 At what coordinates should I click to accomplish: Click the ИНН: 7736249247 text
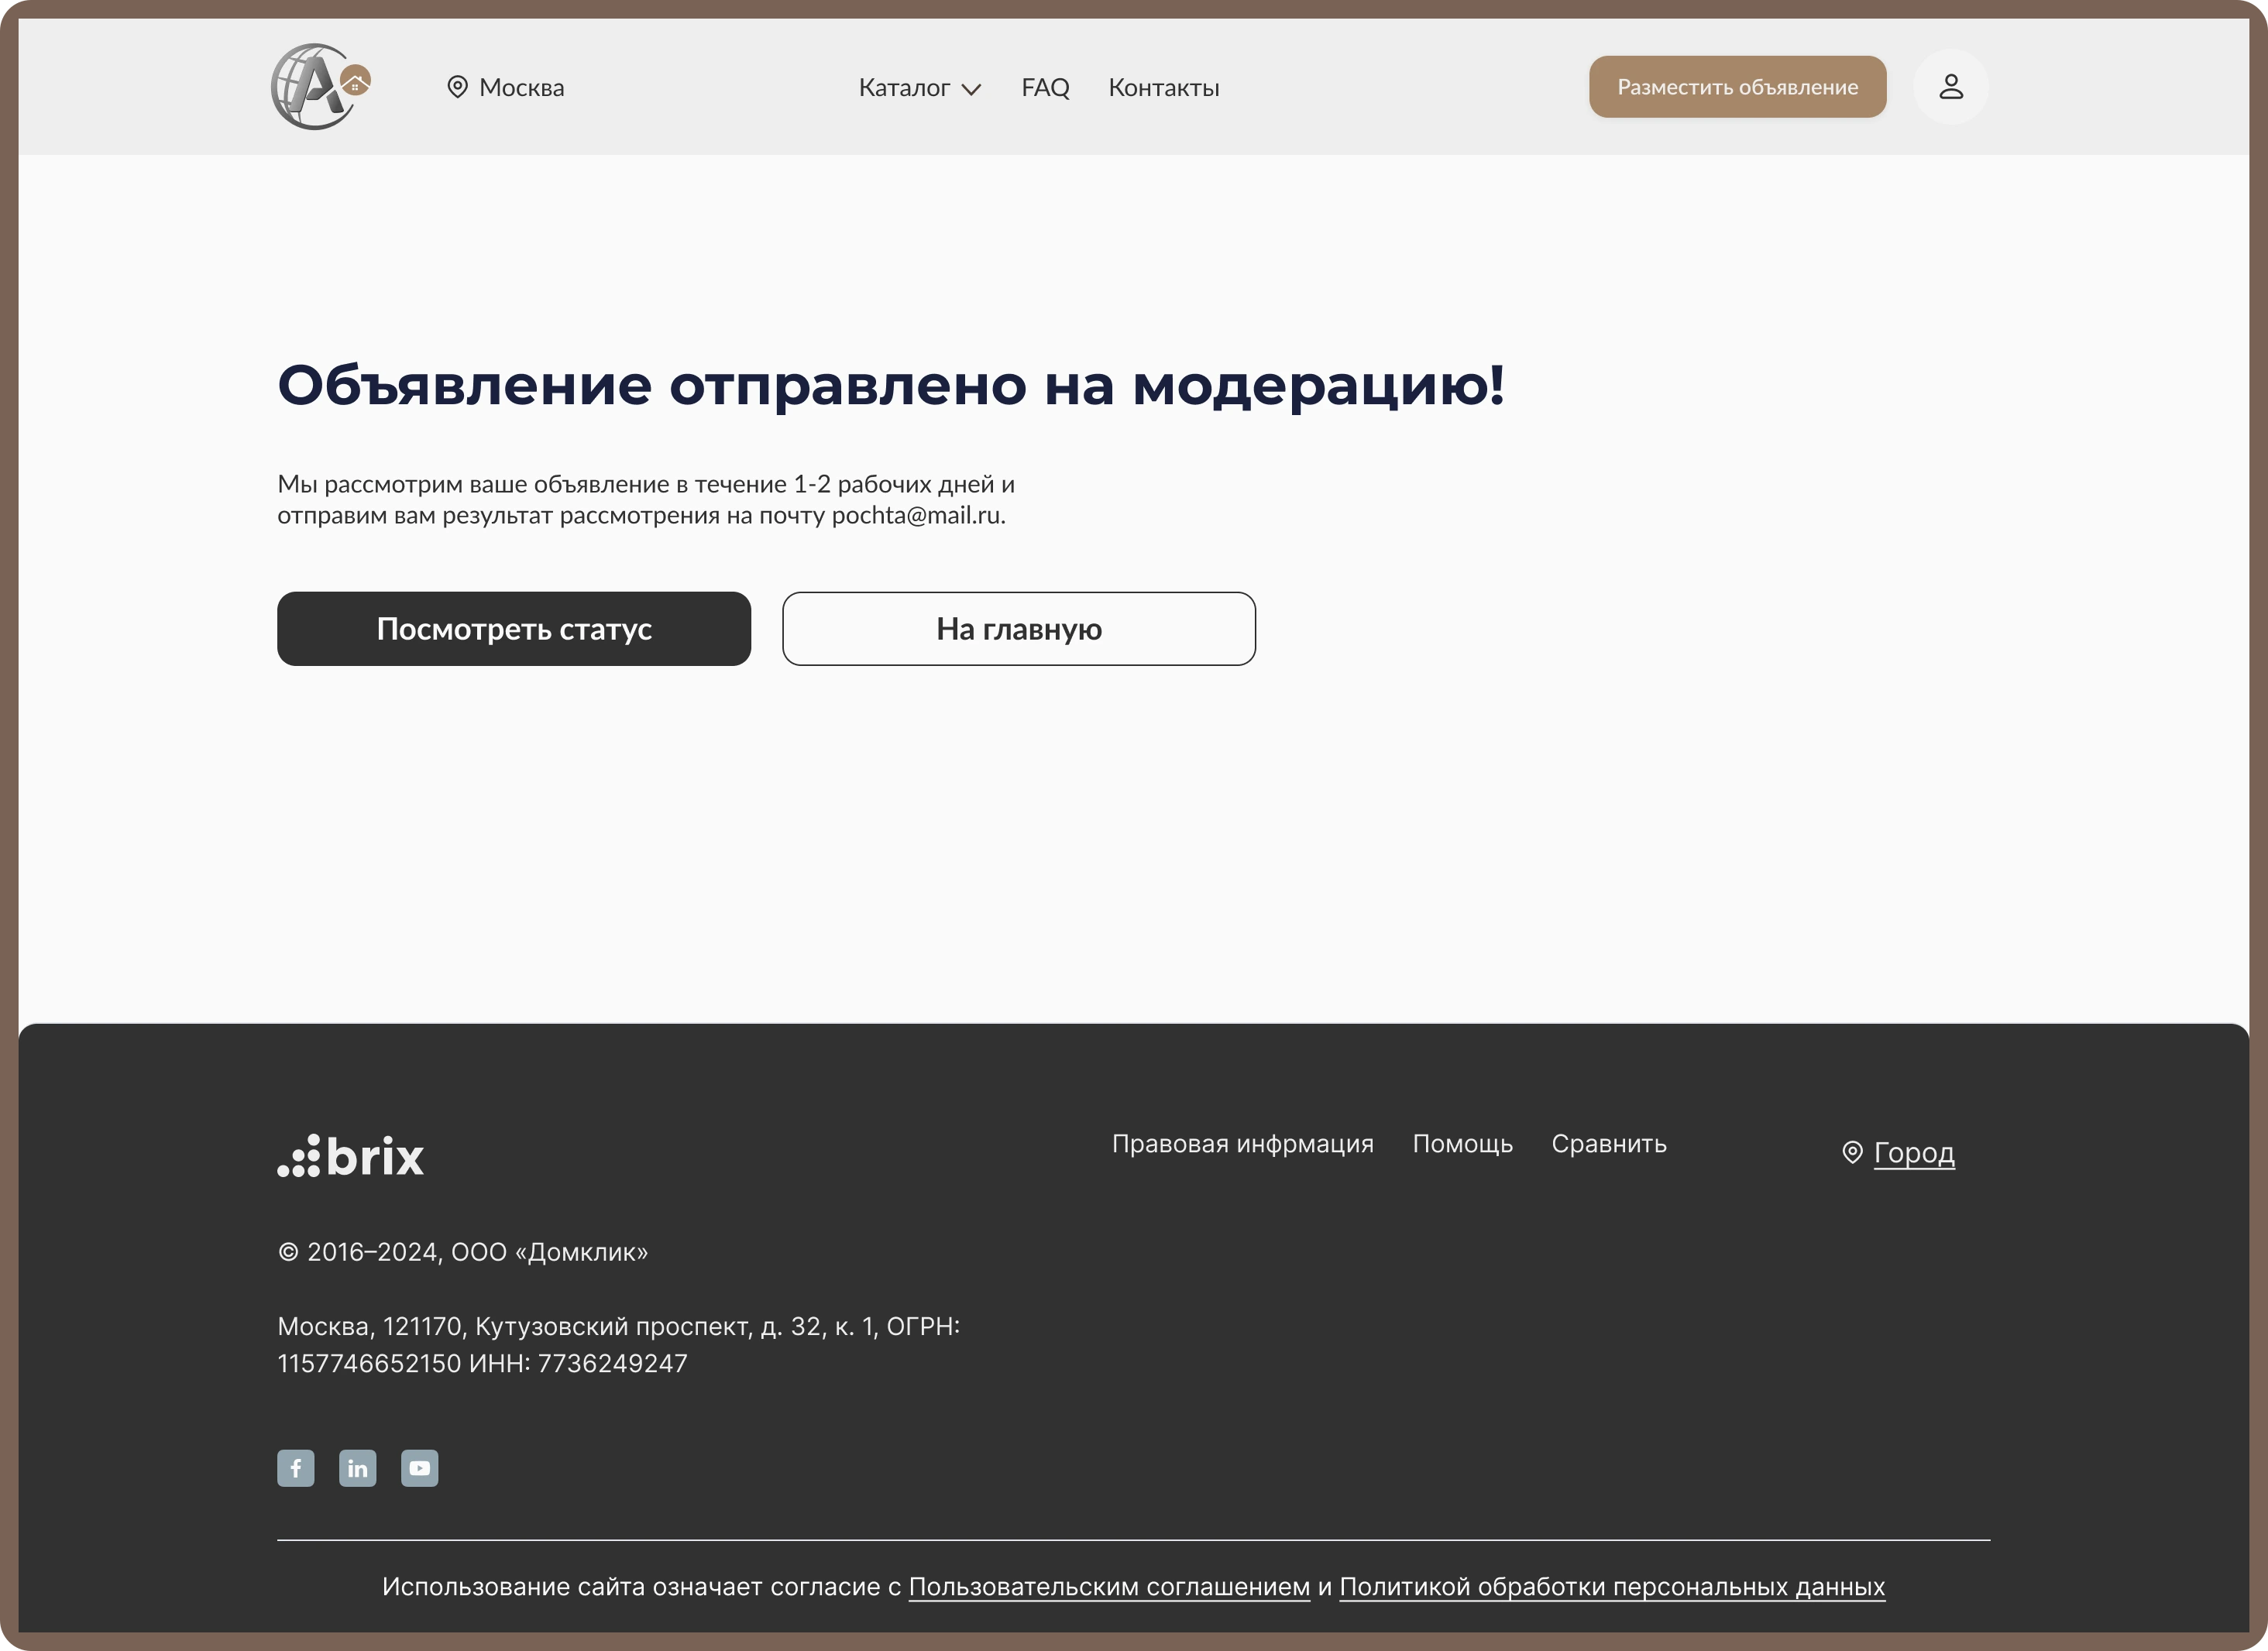click(x=578, y=1364)
